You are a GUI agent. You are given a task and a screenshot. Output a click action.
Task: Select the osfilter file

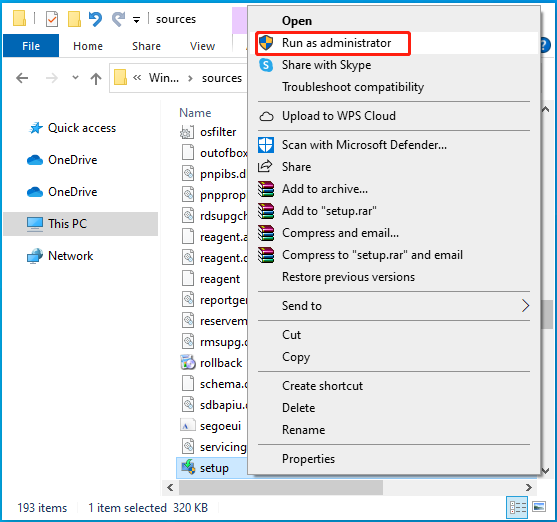click(218, 132)
